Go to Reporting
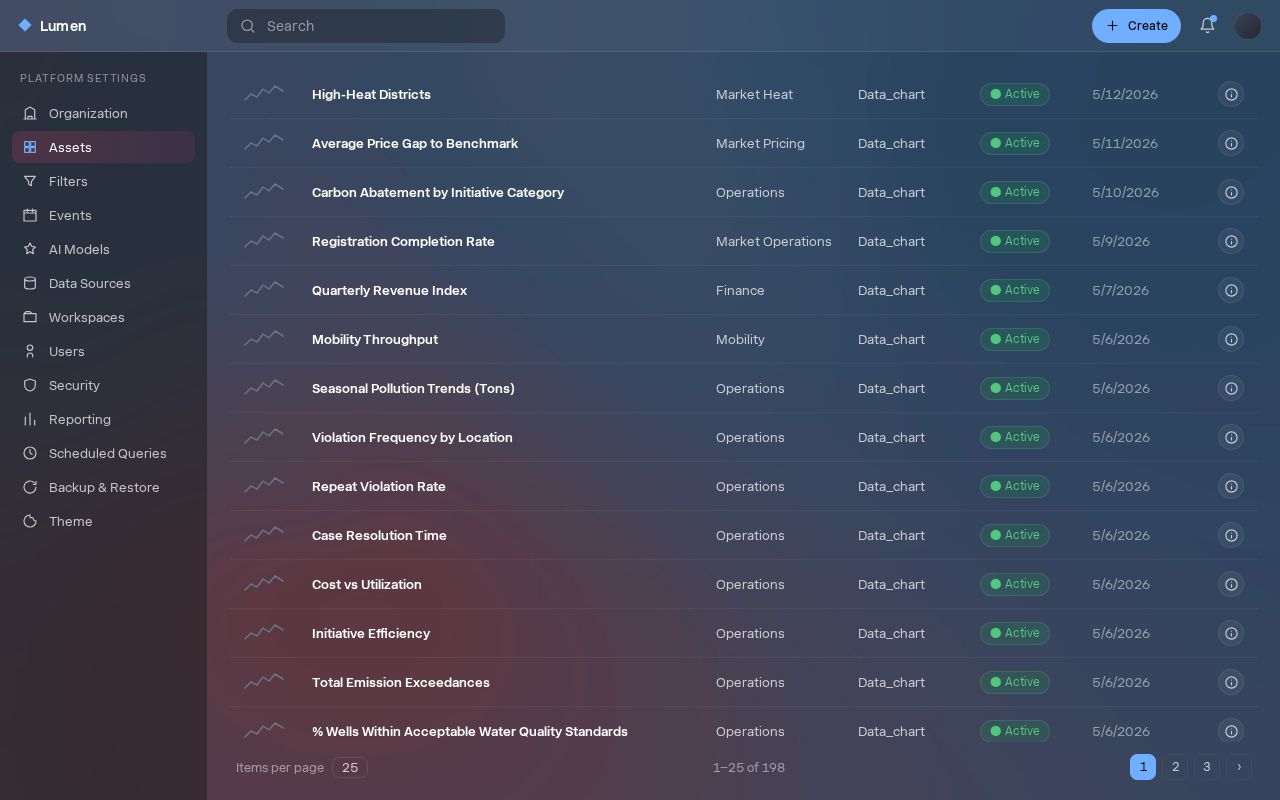1280x800 pixels. click(x=103, y=419)
